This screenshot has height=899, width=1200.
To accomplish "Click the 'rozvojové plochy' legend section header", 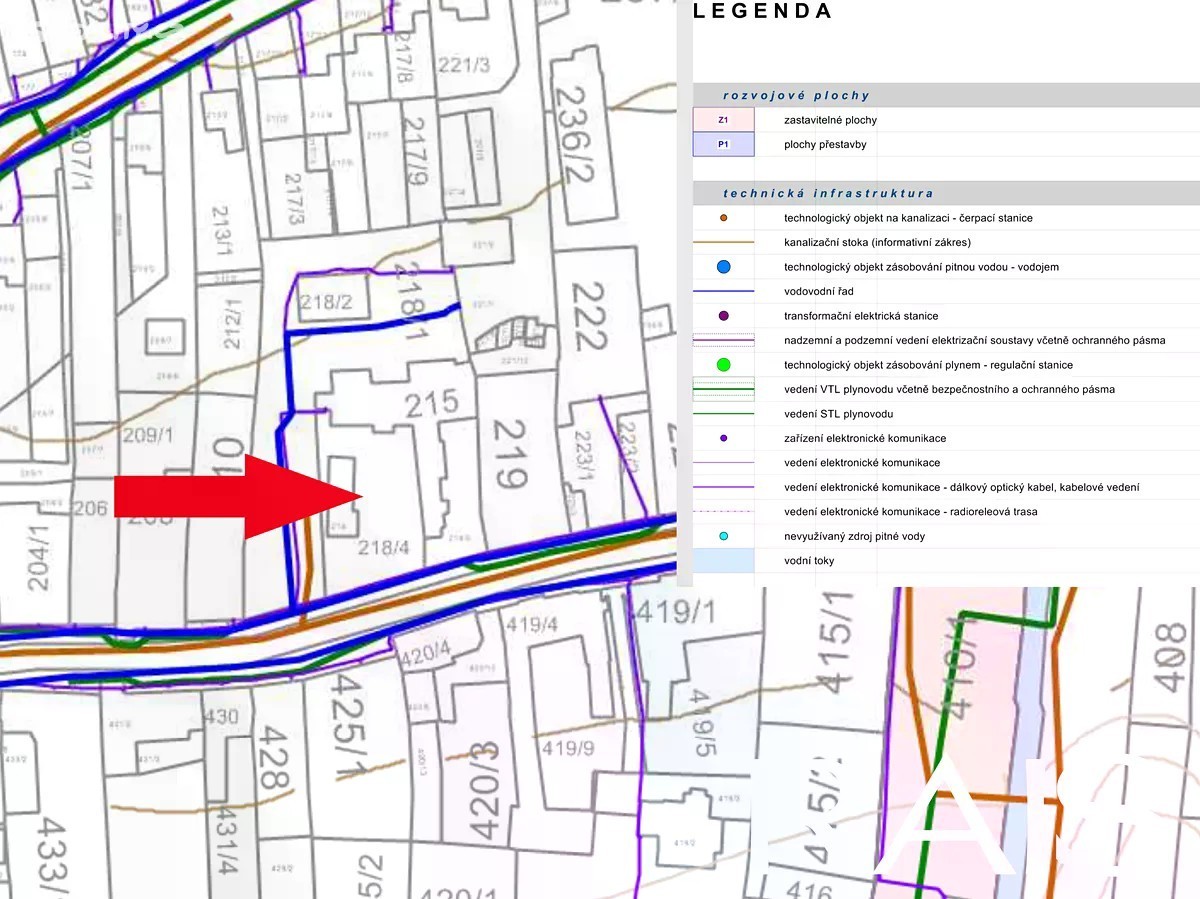I will point(797,96).
